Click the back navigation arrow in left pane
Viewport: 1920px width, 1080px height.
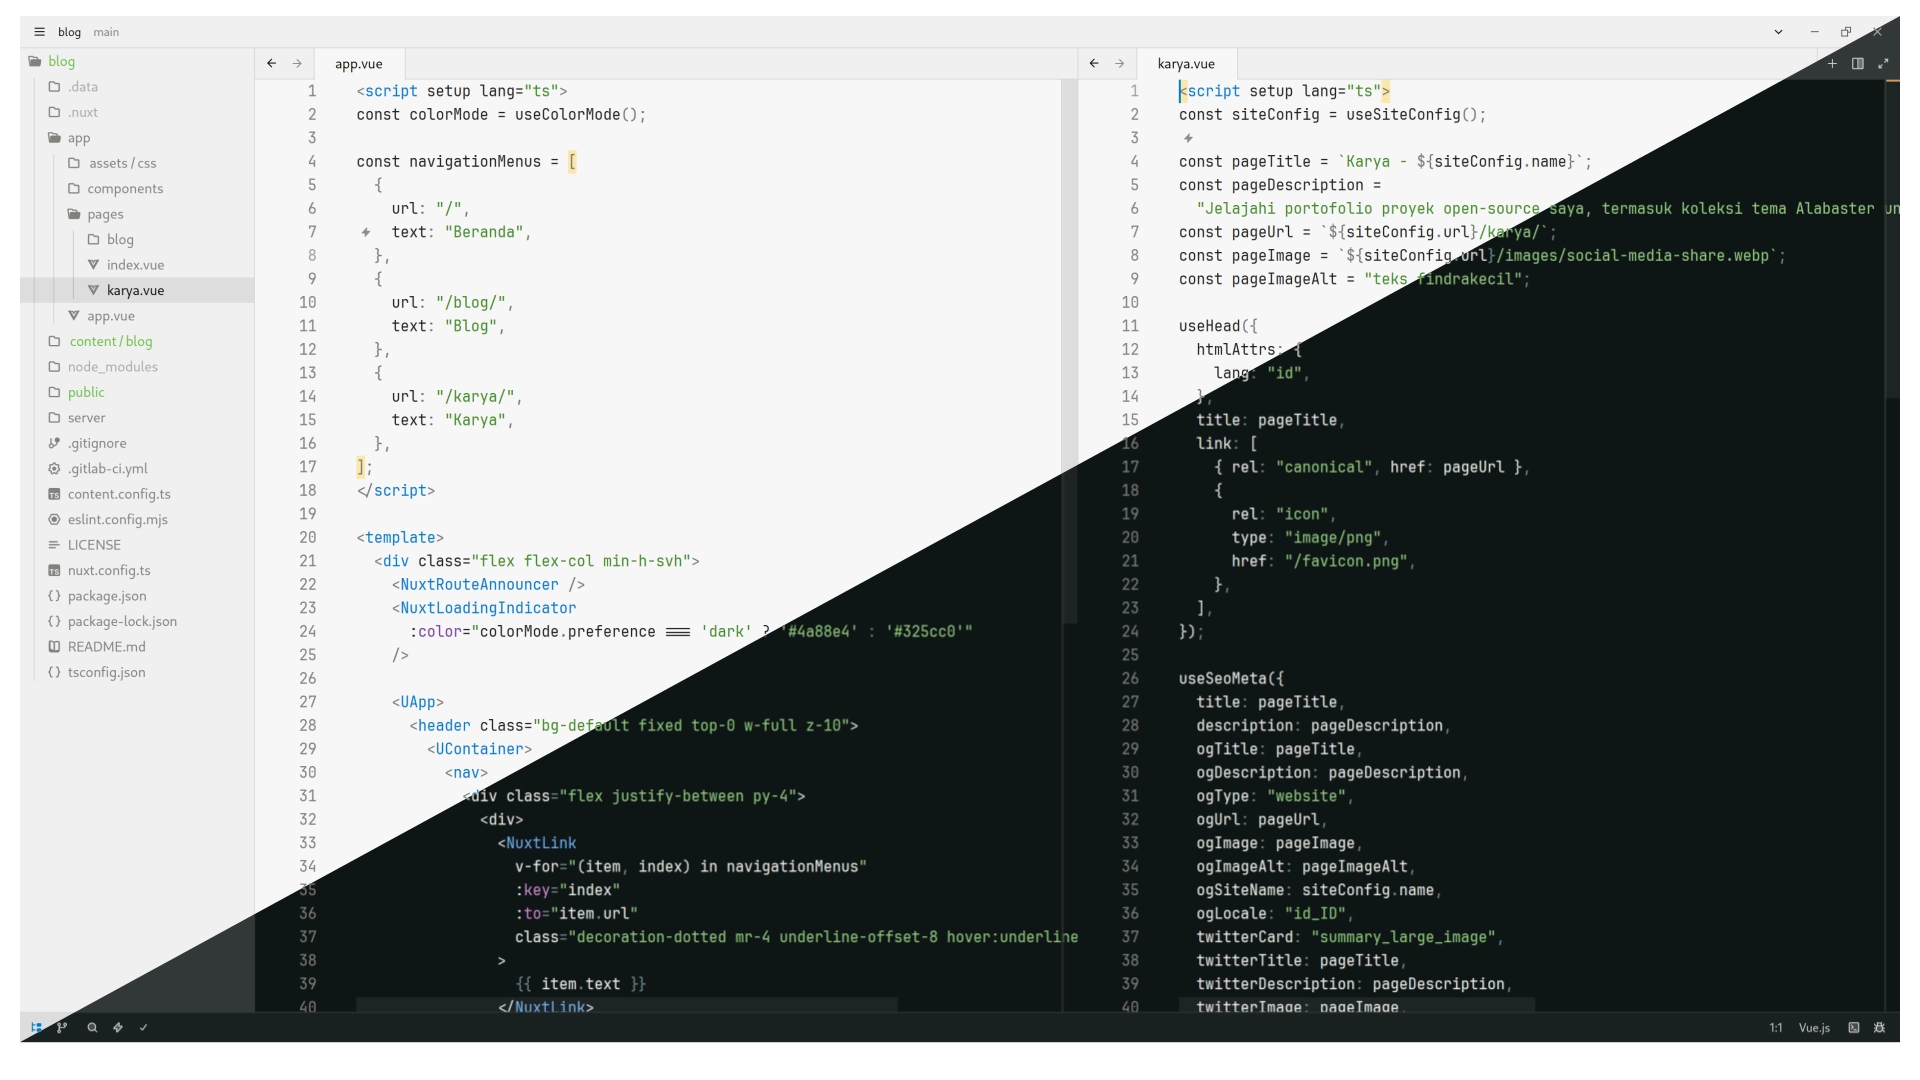coord(271,63)
